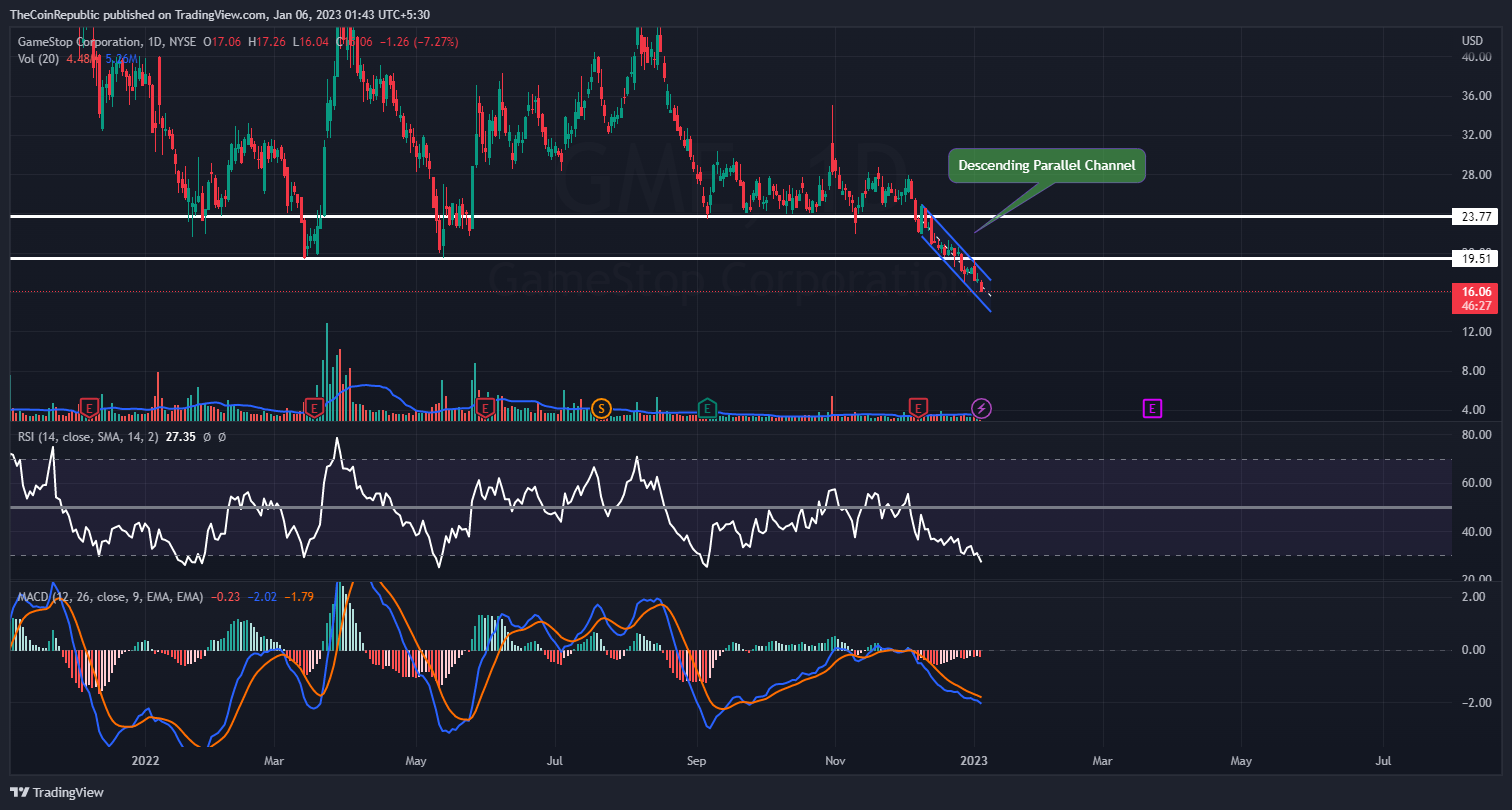Viewport: 1512px width, 810px height.
Task: Click the Sep label on time axis
Action: click(x=697, y=761)
